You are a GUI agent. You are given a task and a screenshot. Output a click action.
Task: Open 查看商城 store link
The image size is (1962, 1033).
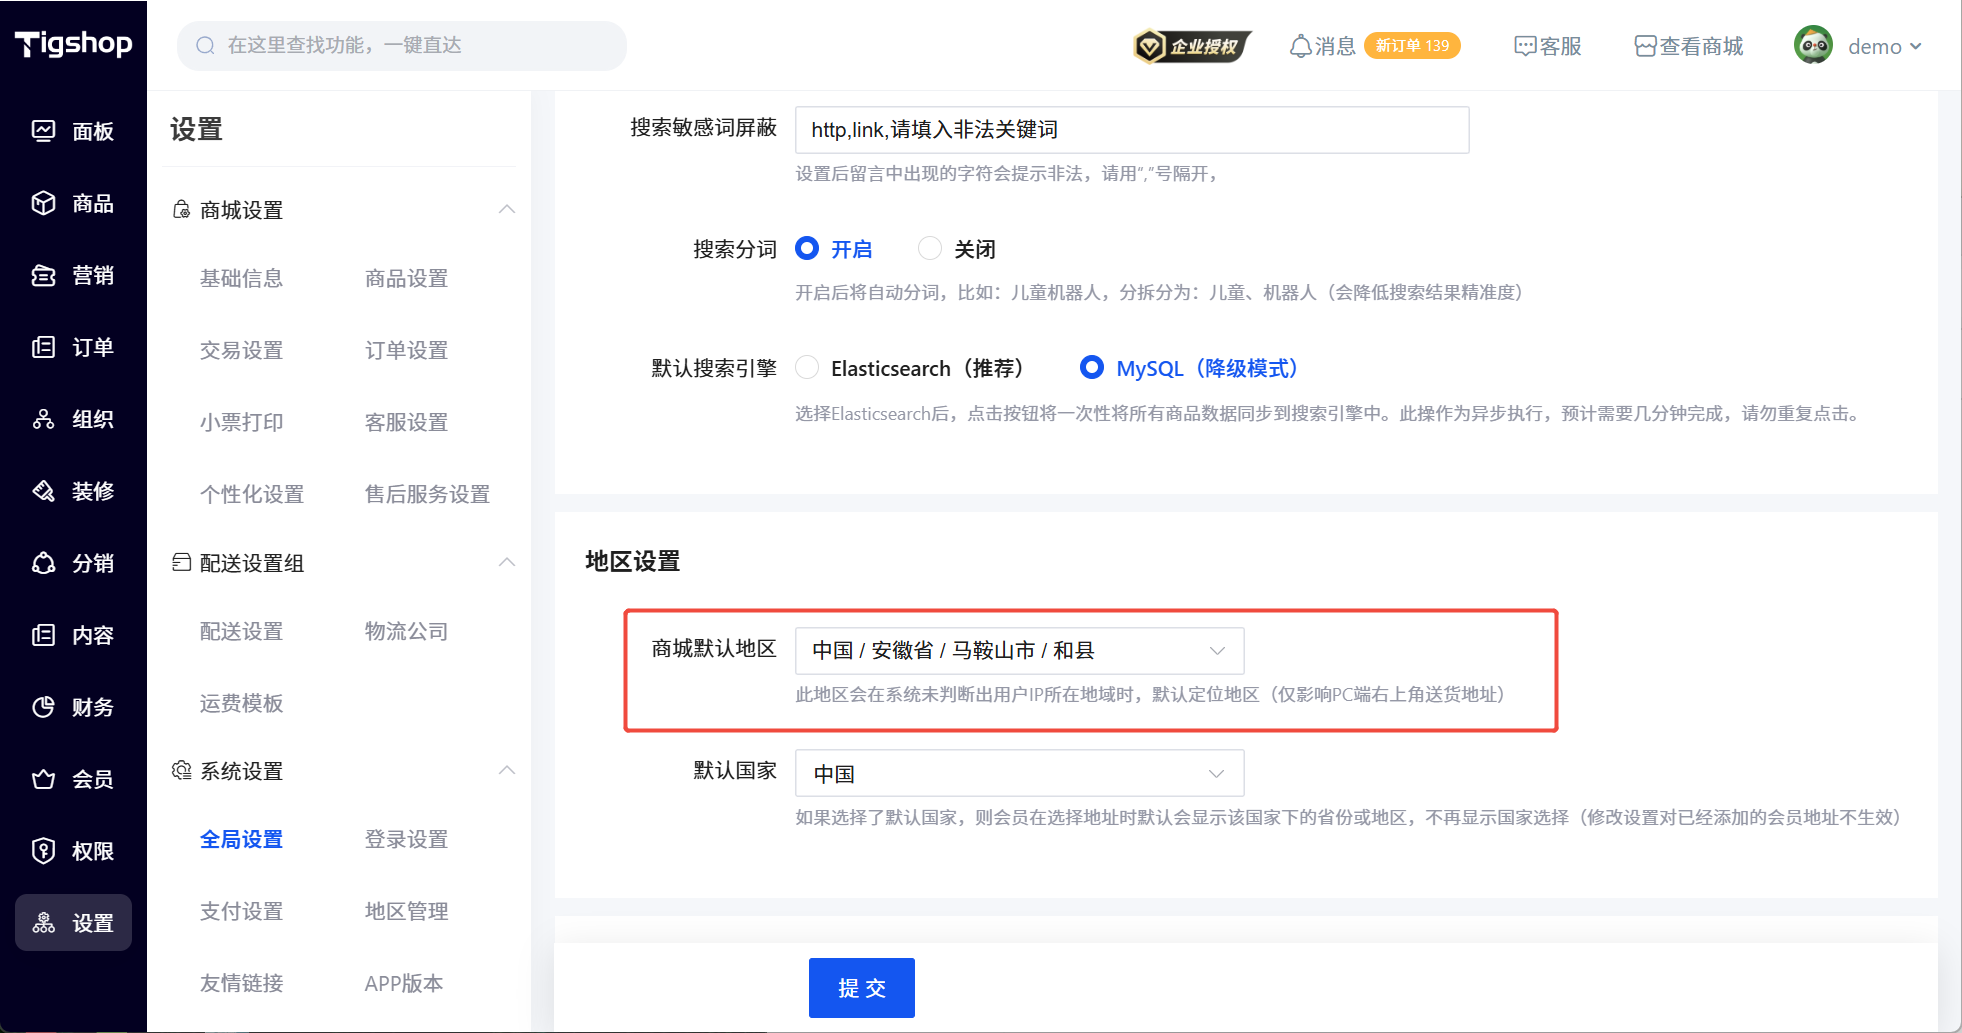[1689, 46]
